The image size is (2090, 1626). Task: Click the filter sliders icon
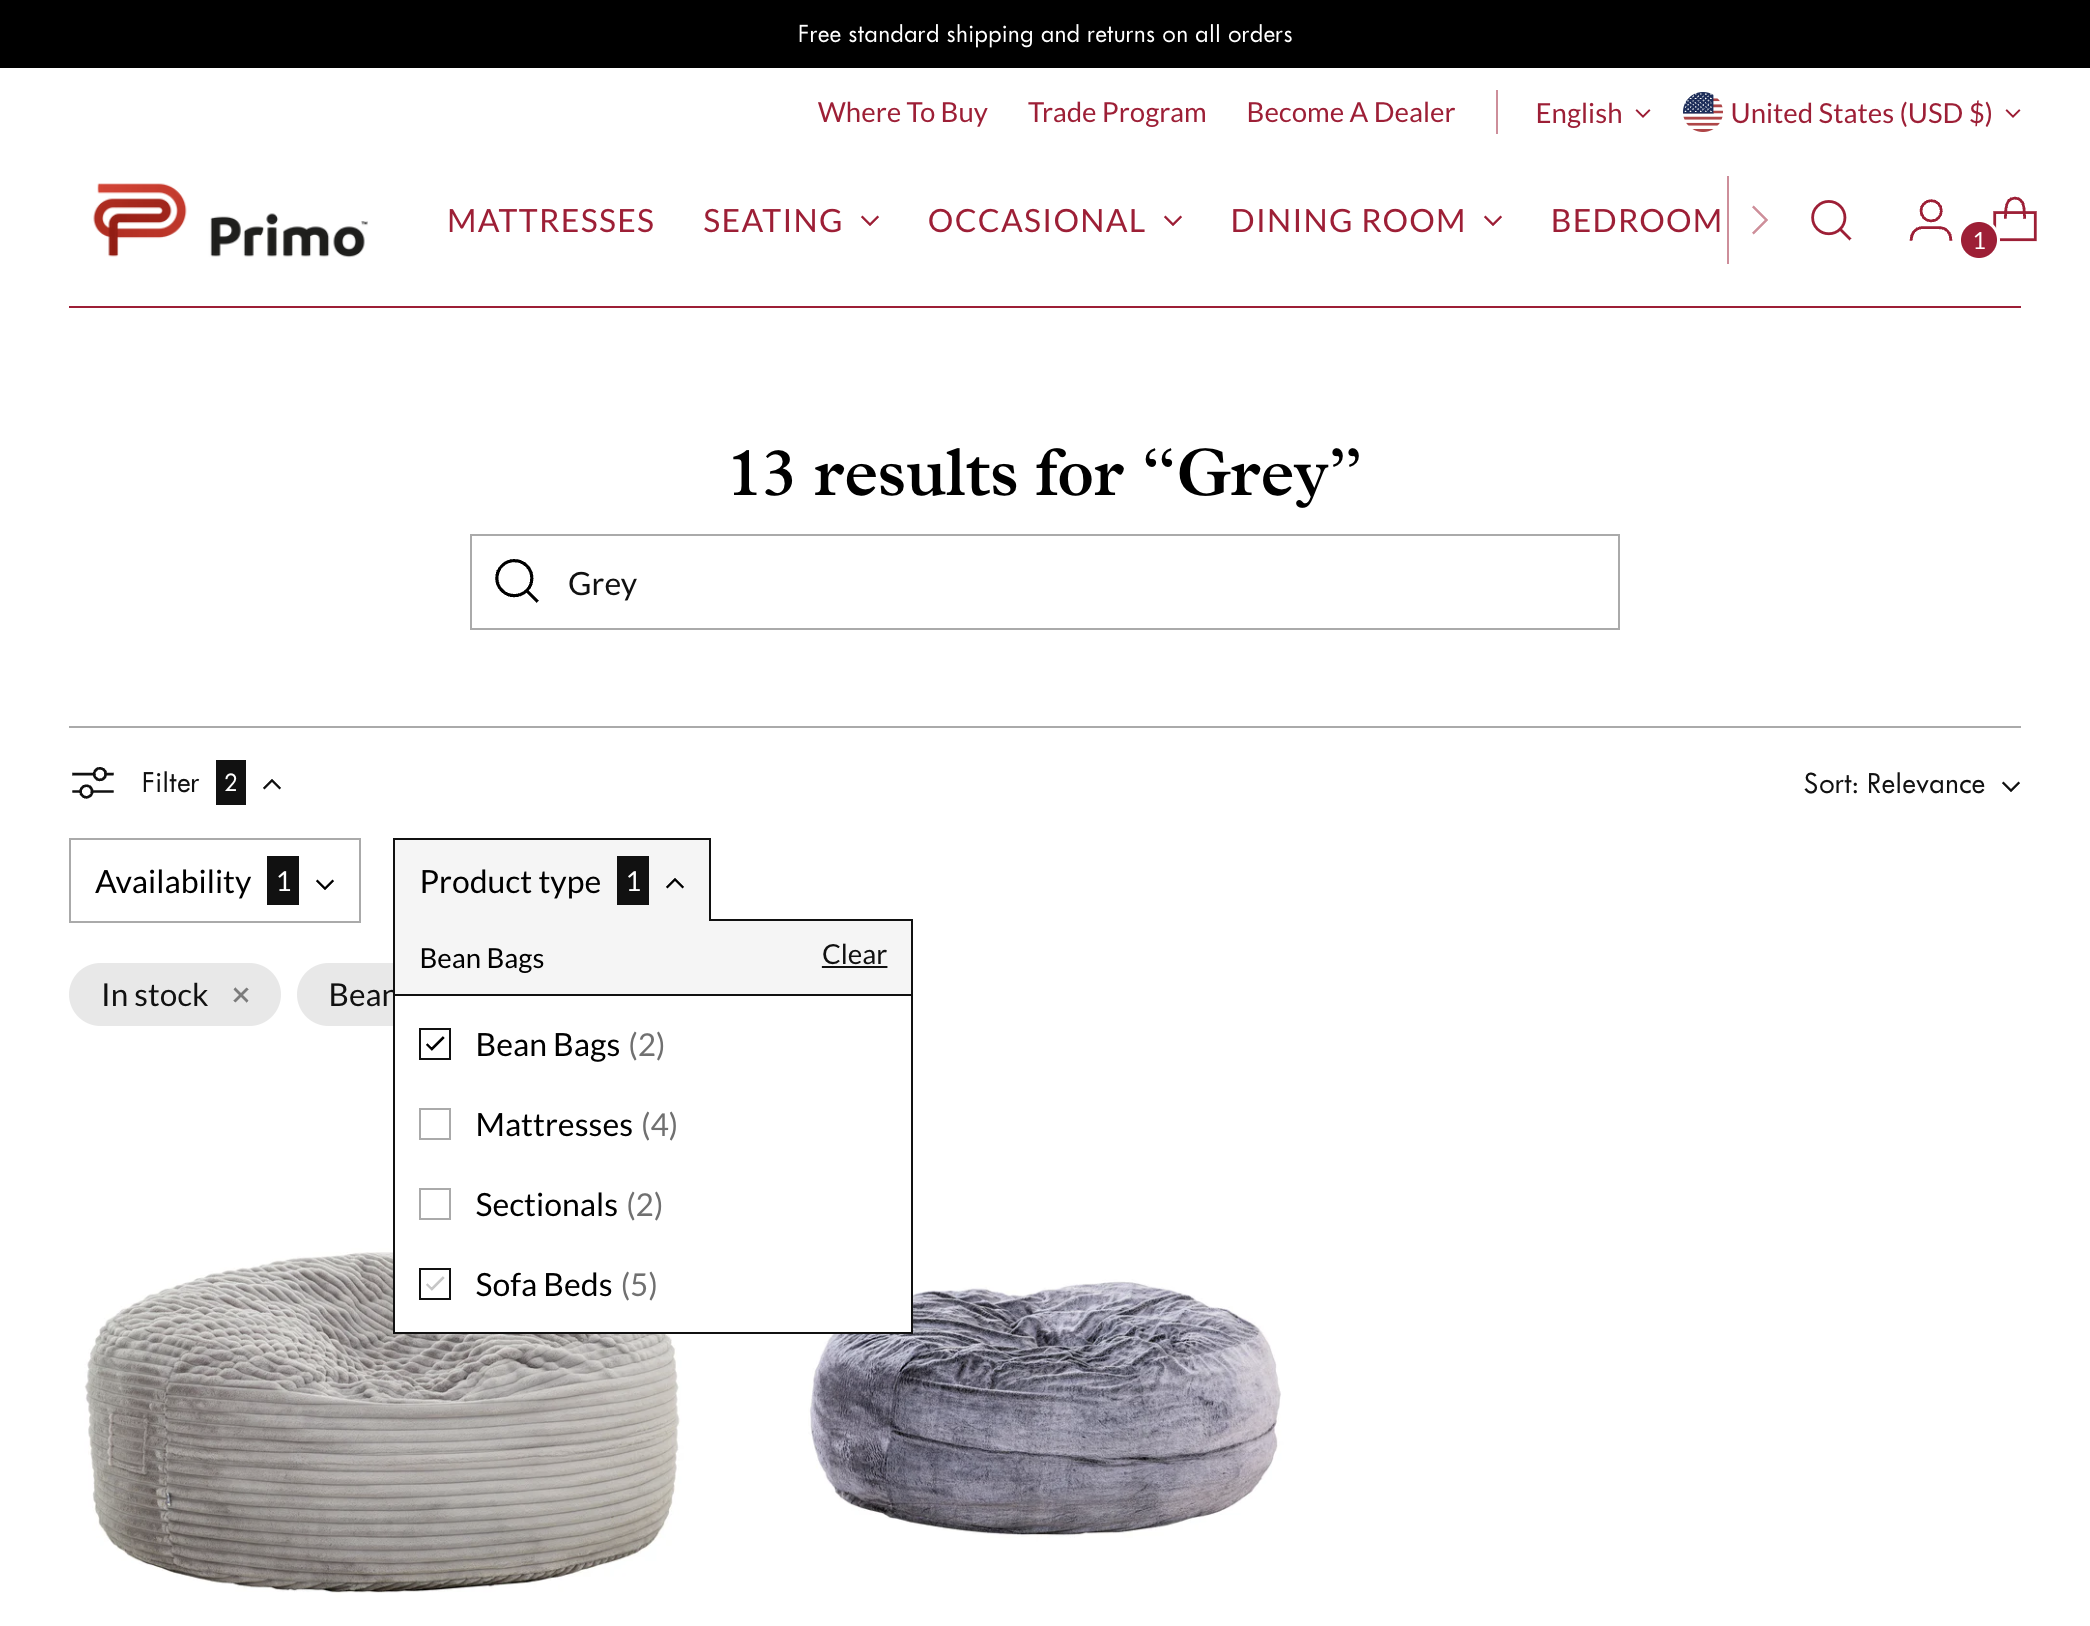pos(93,782)
